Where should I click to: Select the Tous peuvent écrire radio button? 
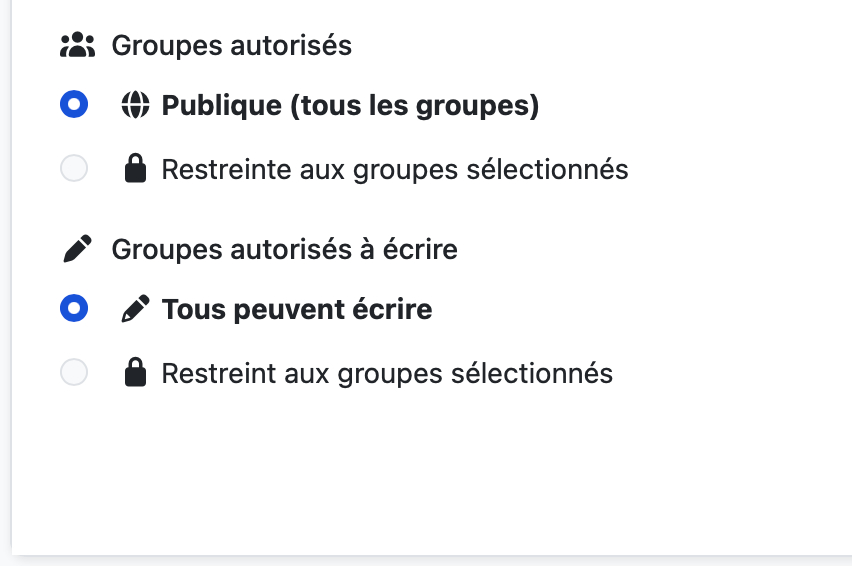pos(74,309)
